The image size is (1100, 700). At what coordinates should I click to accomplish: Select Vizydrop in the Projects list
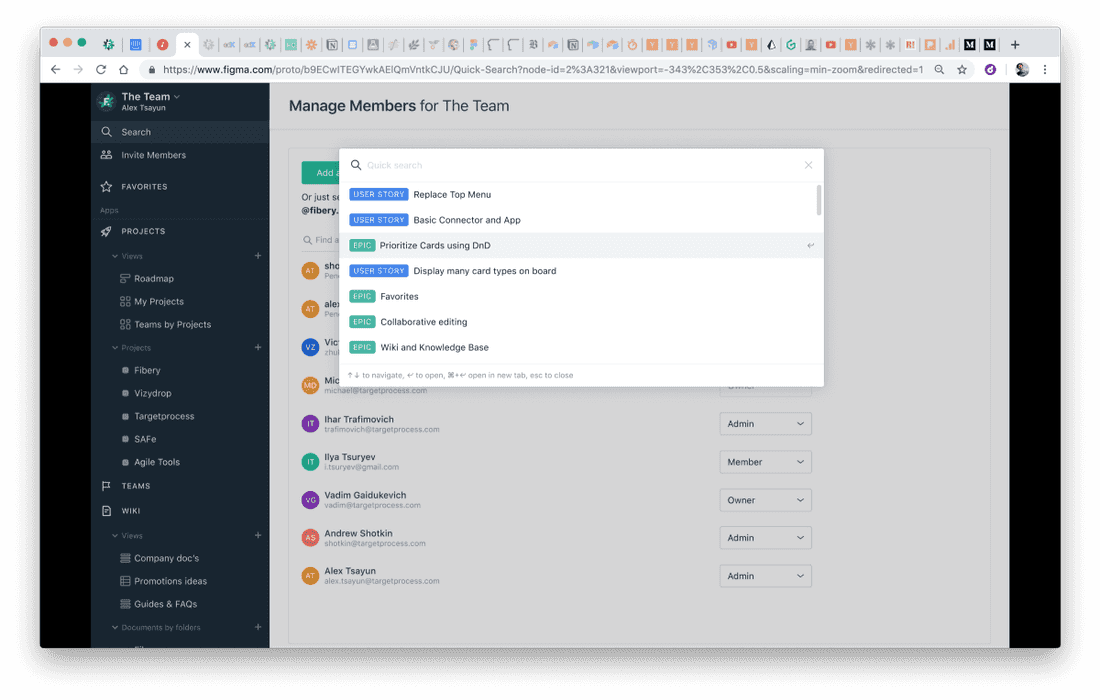click(x=153, y=393)
